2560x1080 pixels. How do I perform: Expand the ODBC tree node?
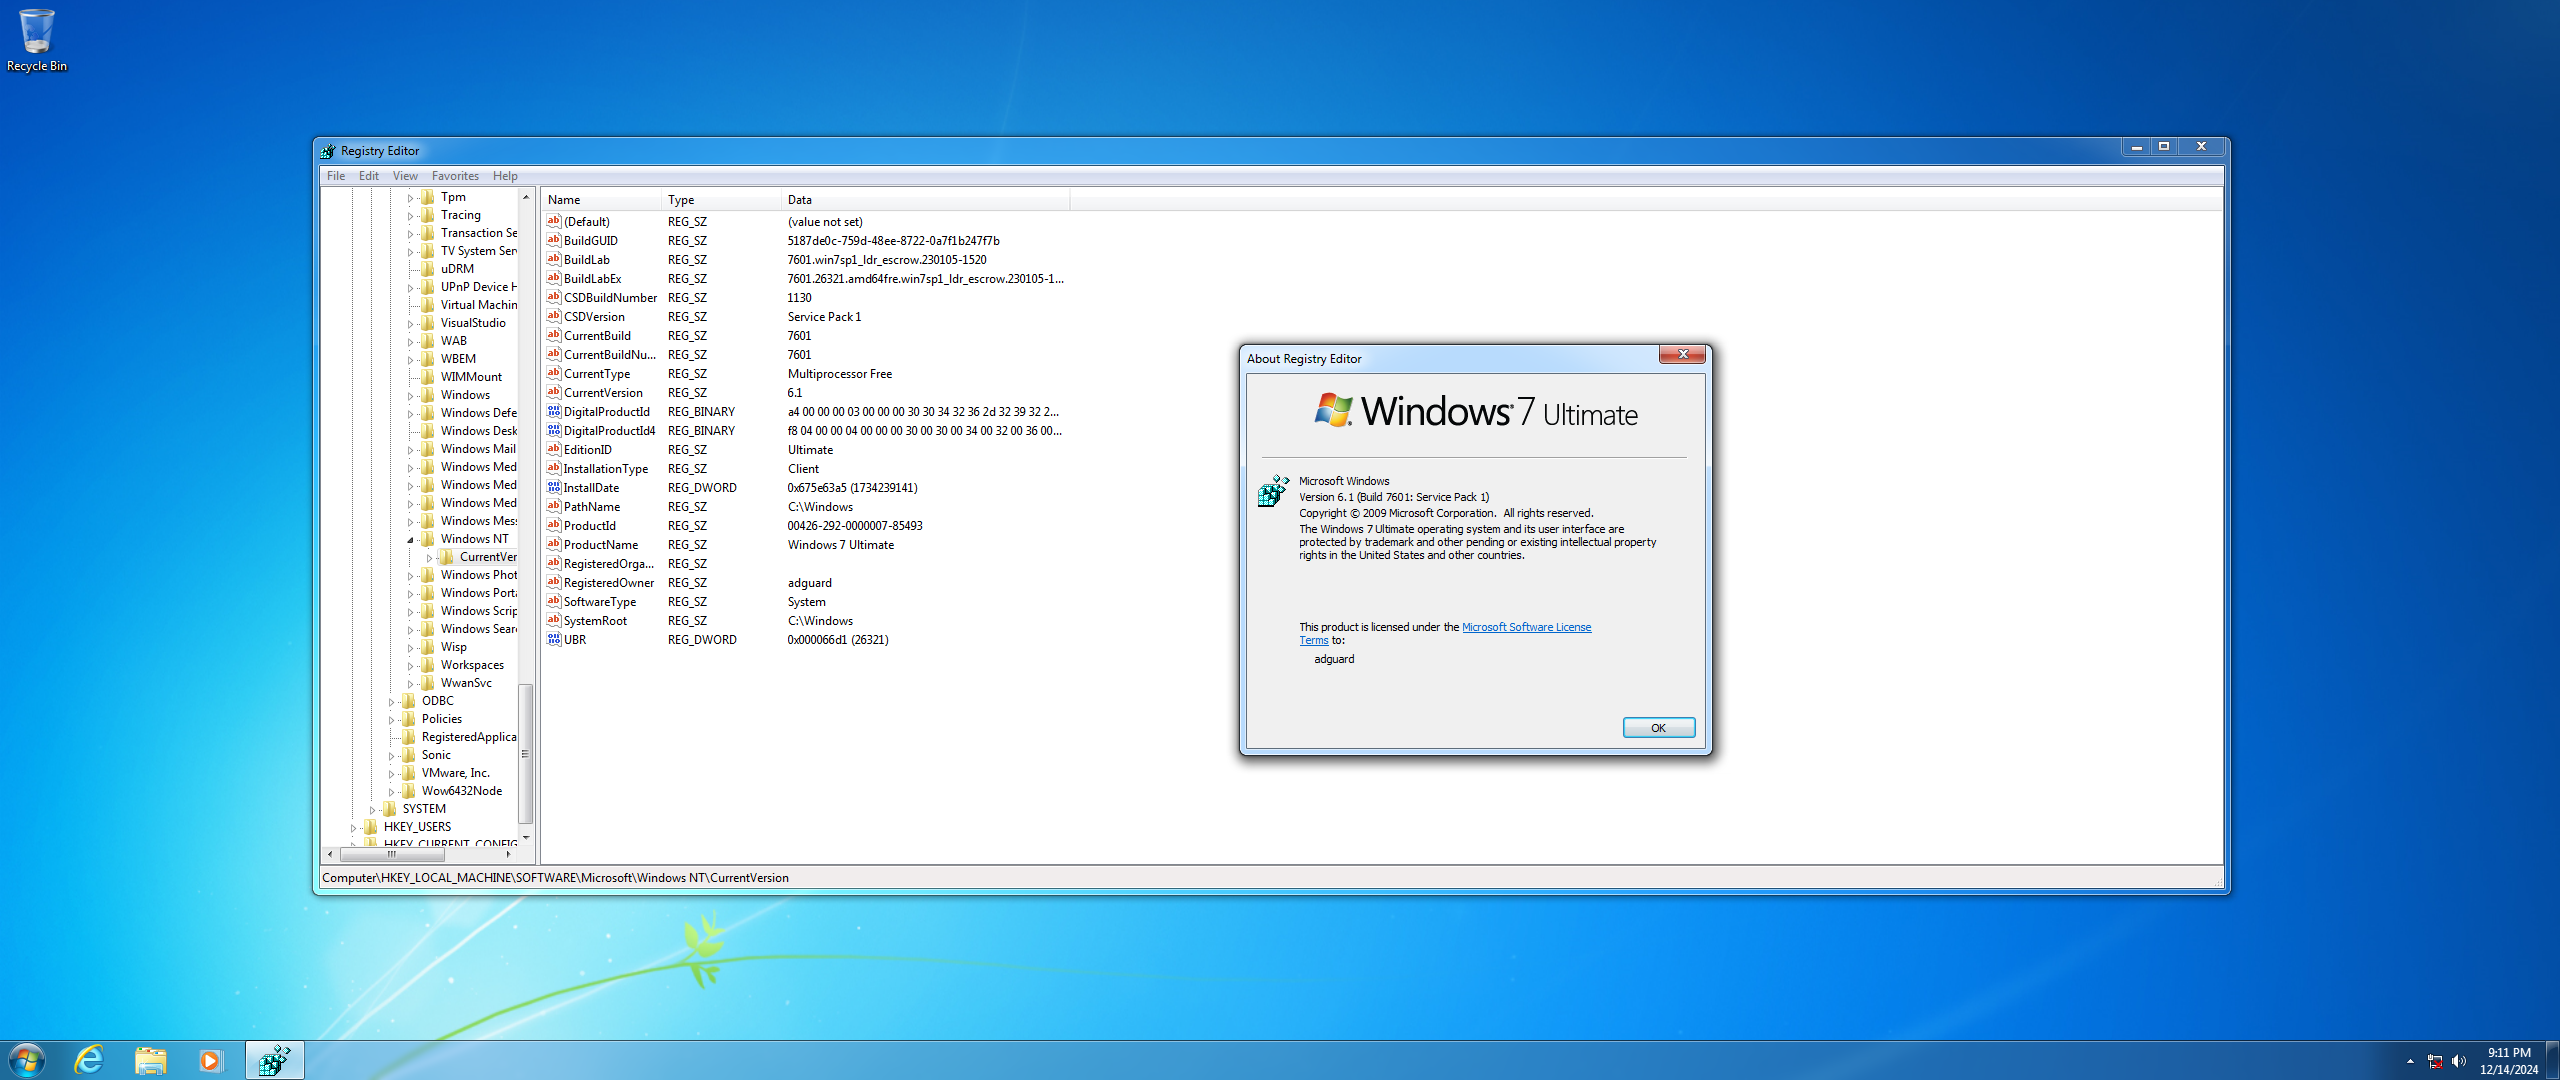click(391, 702)
